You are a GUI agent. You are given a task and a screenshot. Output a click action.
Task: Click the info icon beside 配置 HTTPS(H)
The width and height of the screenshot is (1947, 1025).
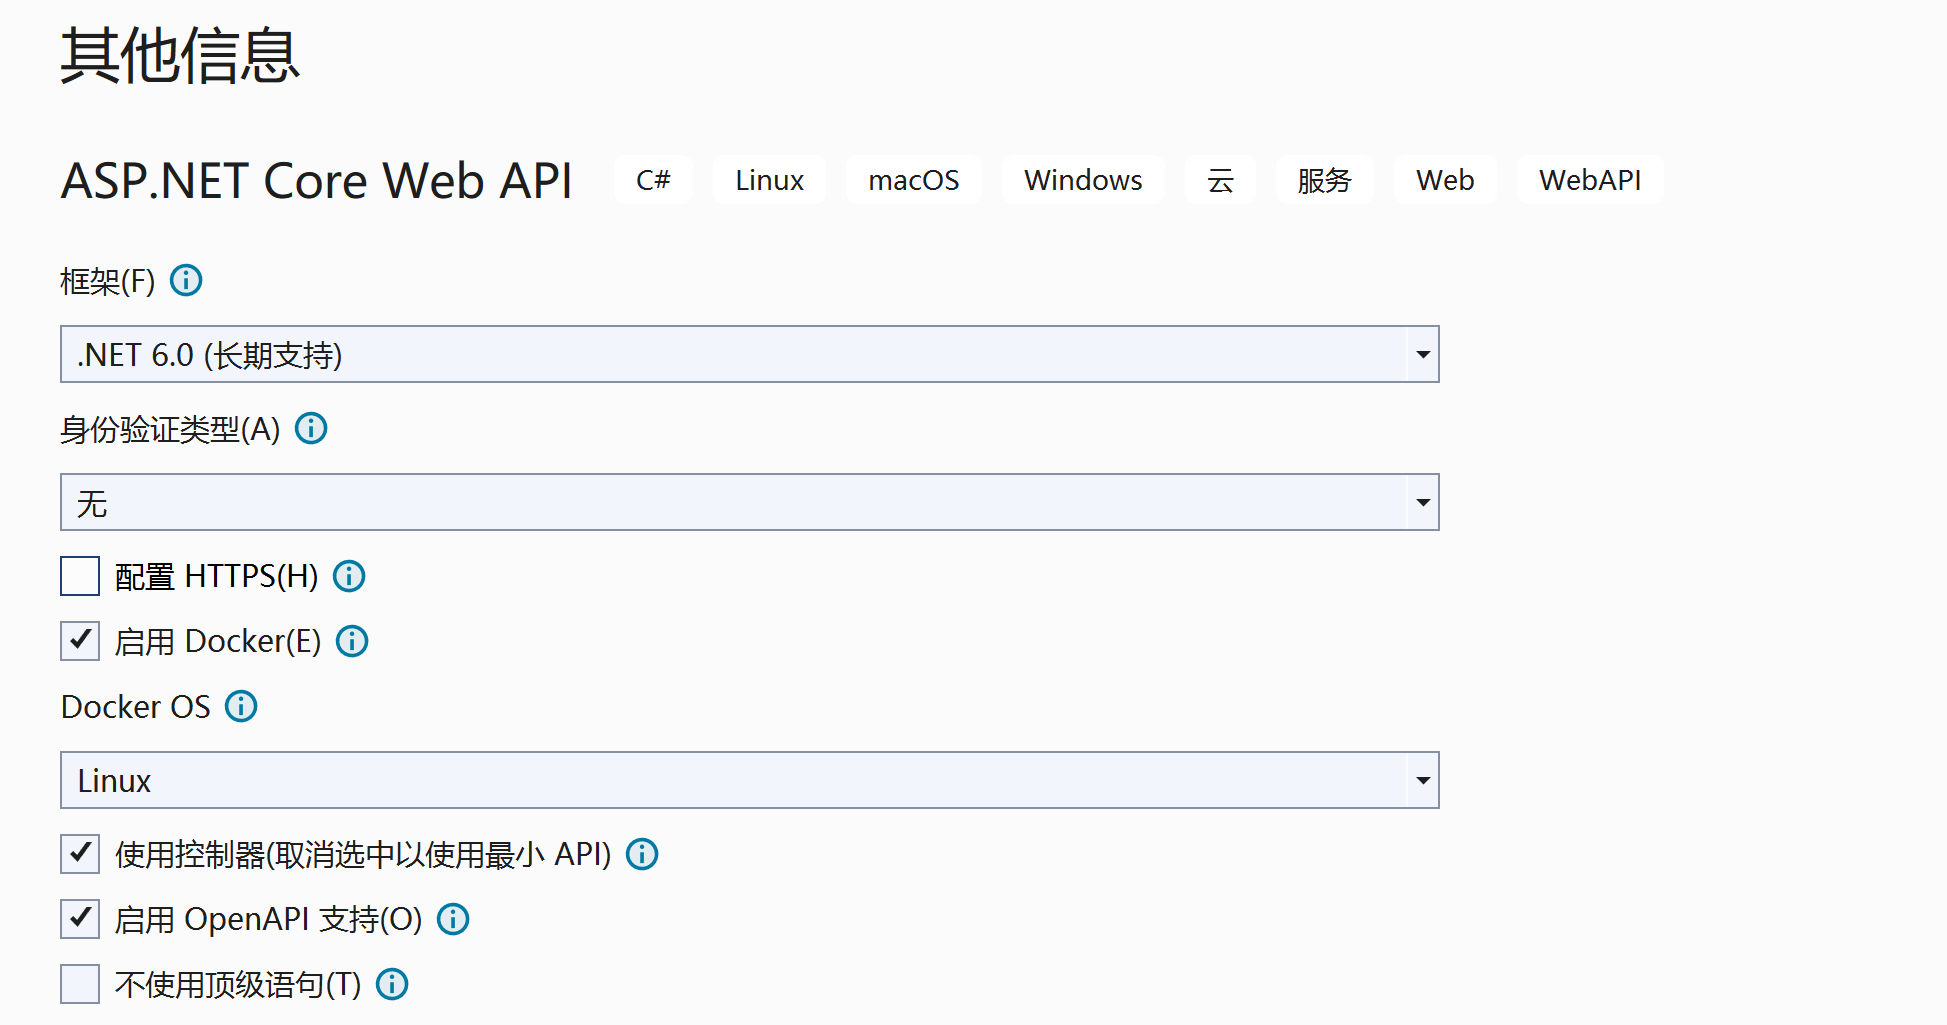point(348,576)
